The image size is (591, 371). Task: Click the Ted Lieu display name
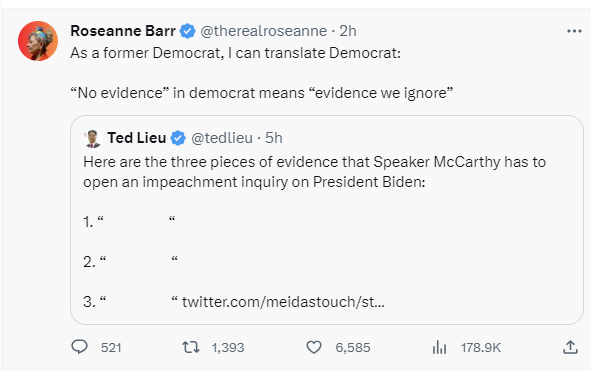[x=136, y=138]
